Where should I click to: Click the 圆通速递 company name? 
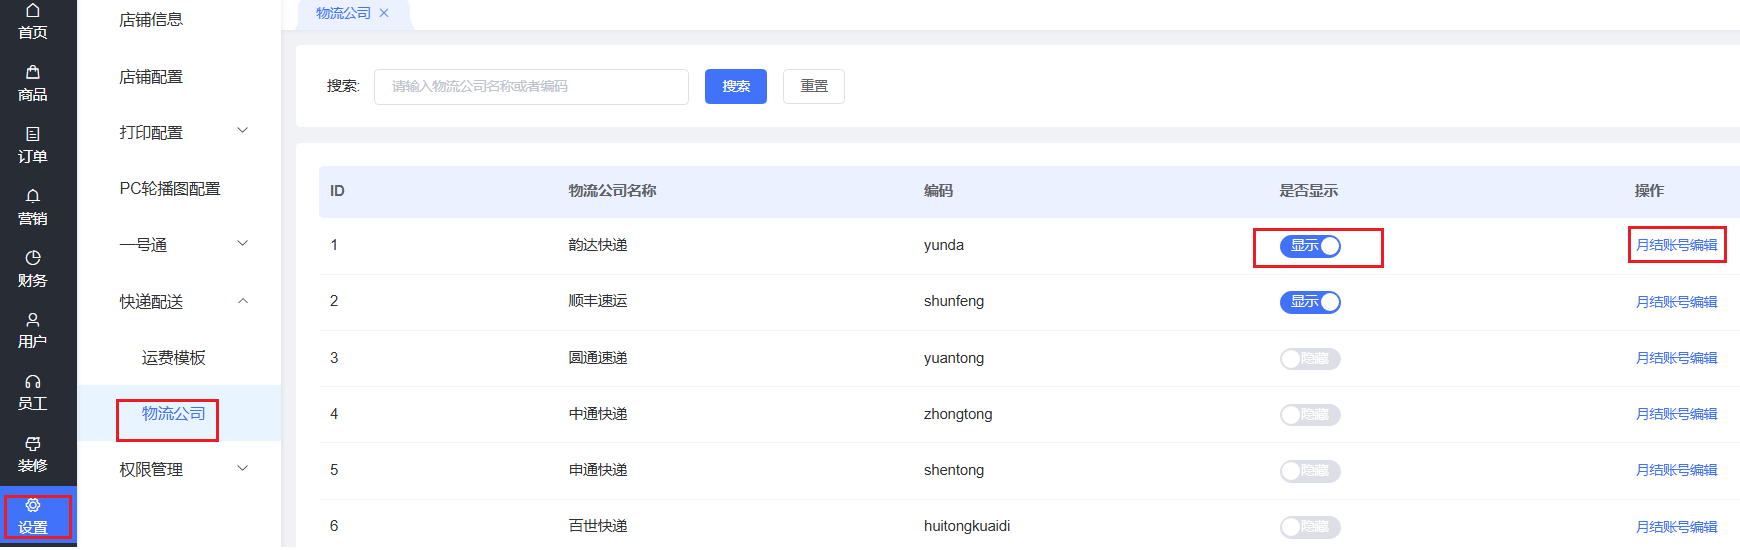[598, 358]
